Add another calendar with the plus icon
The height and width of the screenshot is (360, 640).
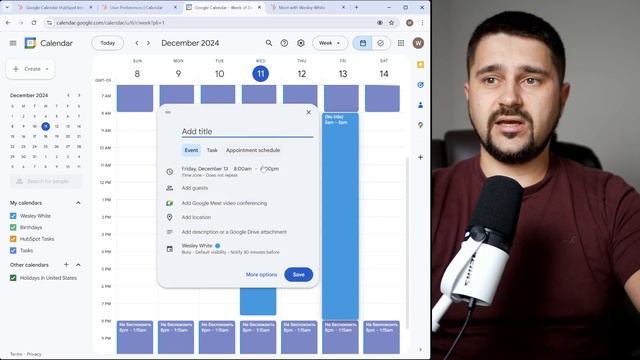coord(66,264)
